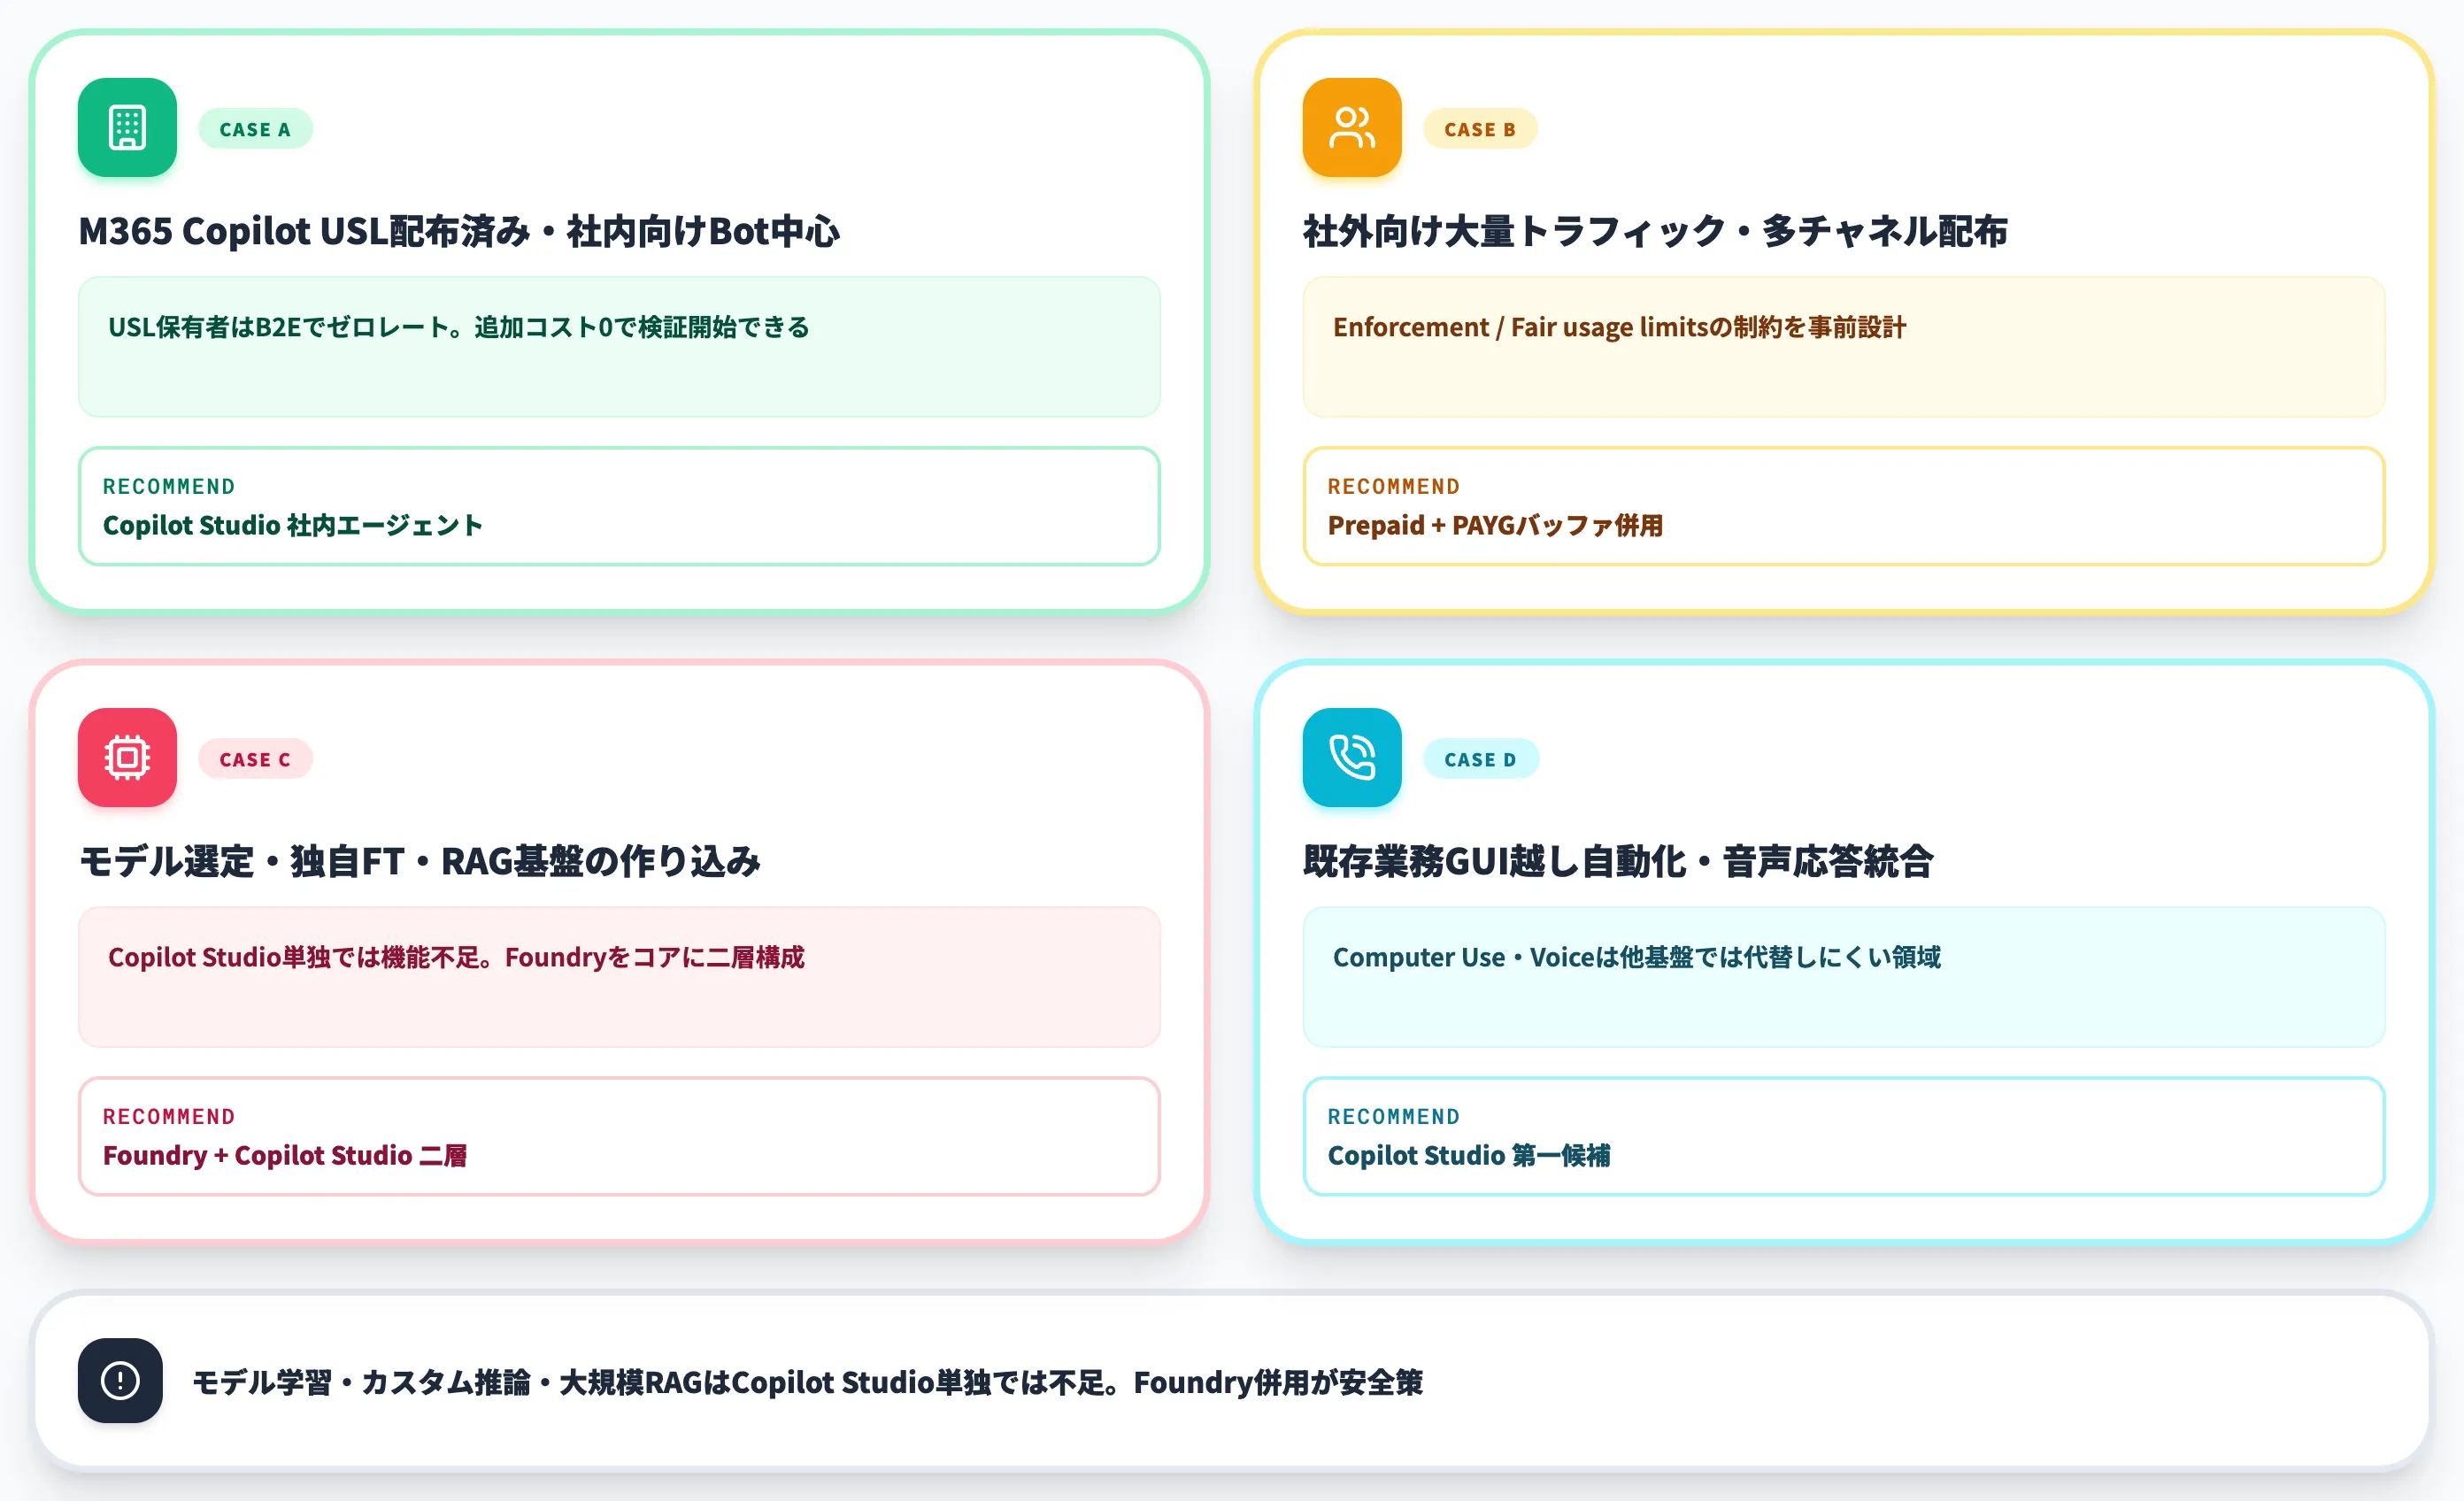Click the orange users icon for Case B
The width and height of the screenshot is (2464, 1501).
[1351, 128]
